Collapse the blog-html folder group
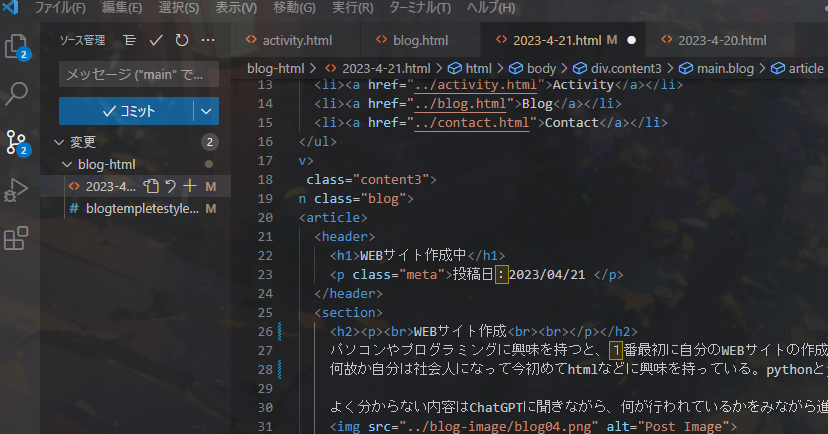 click(x=67, y=164)
